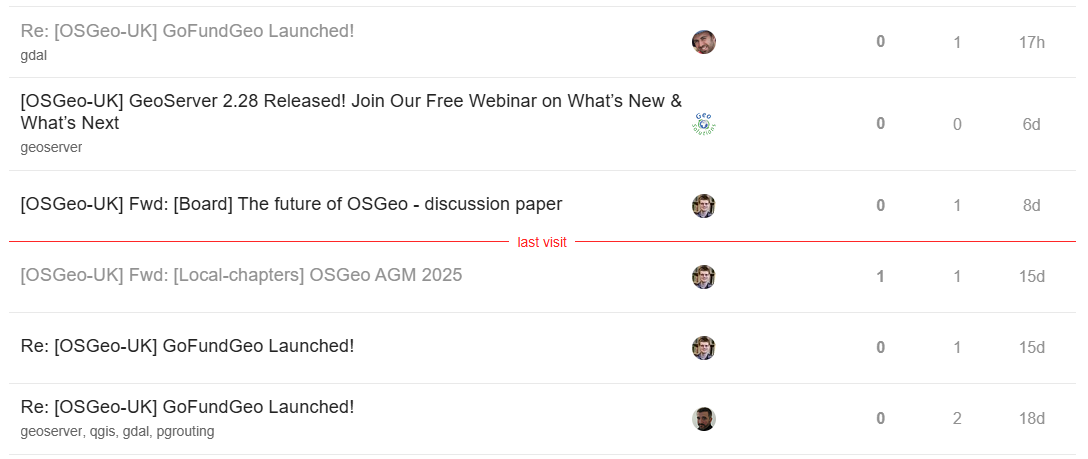The height and width of the screenshot is (459, 1088).
Task: Click poster avatar on 'future of OSGeo' topic
Action: [703, 206]
